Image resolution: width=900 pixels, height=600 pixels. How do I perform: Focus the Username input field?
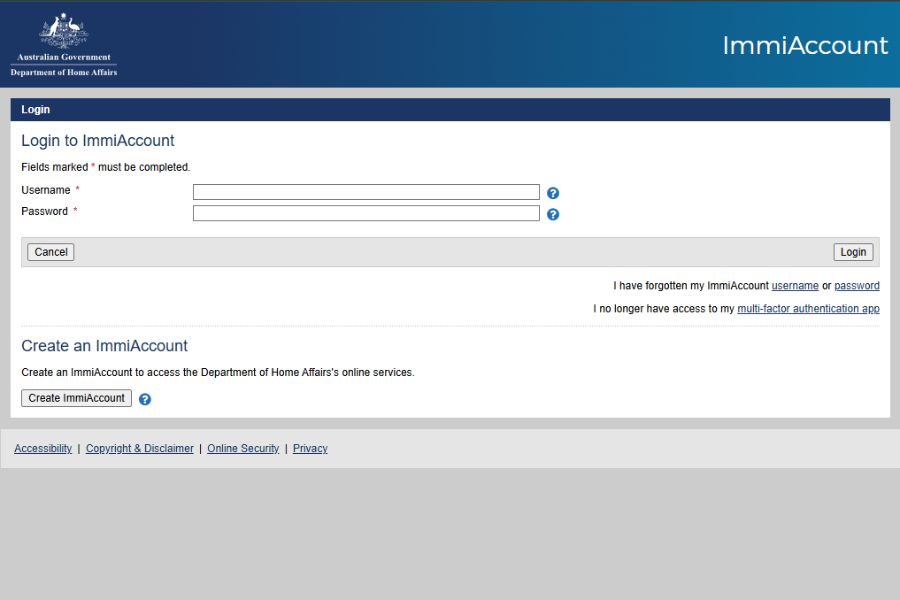tap(366, 192)
